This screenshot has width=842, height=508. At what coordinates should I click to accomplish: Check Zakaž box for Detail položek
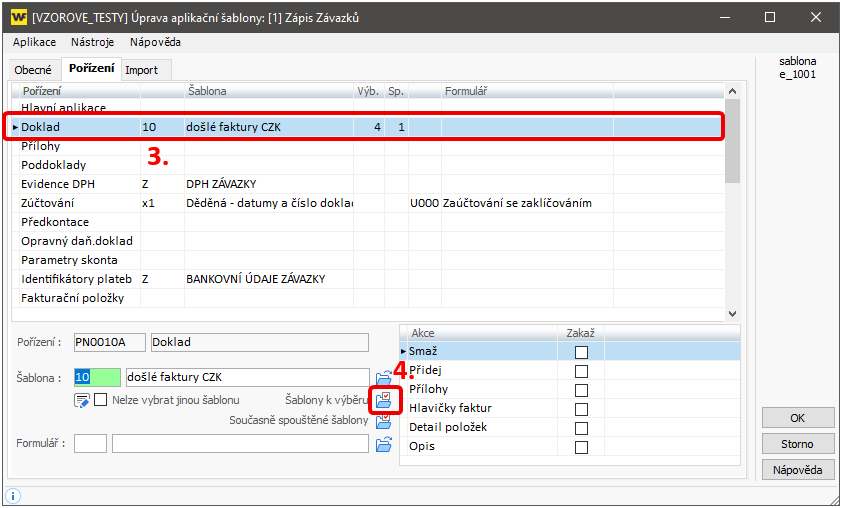pos(581,428)
